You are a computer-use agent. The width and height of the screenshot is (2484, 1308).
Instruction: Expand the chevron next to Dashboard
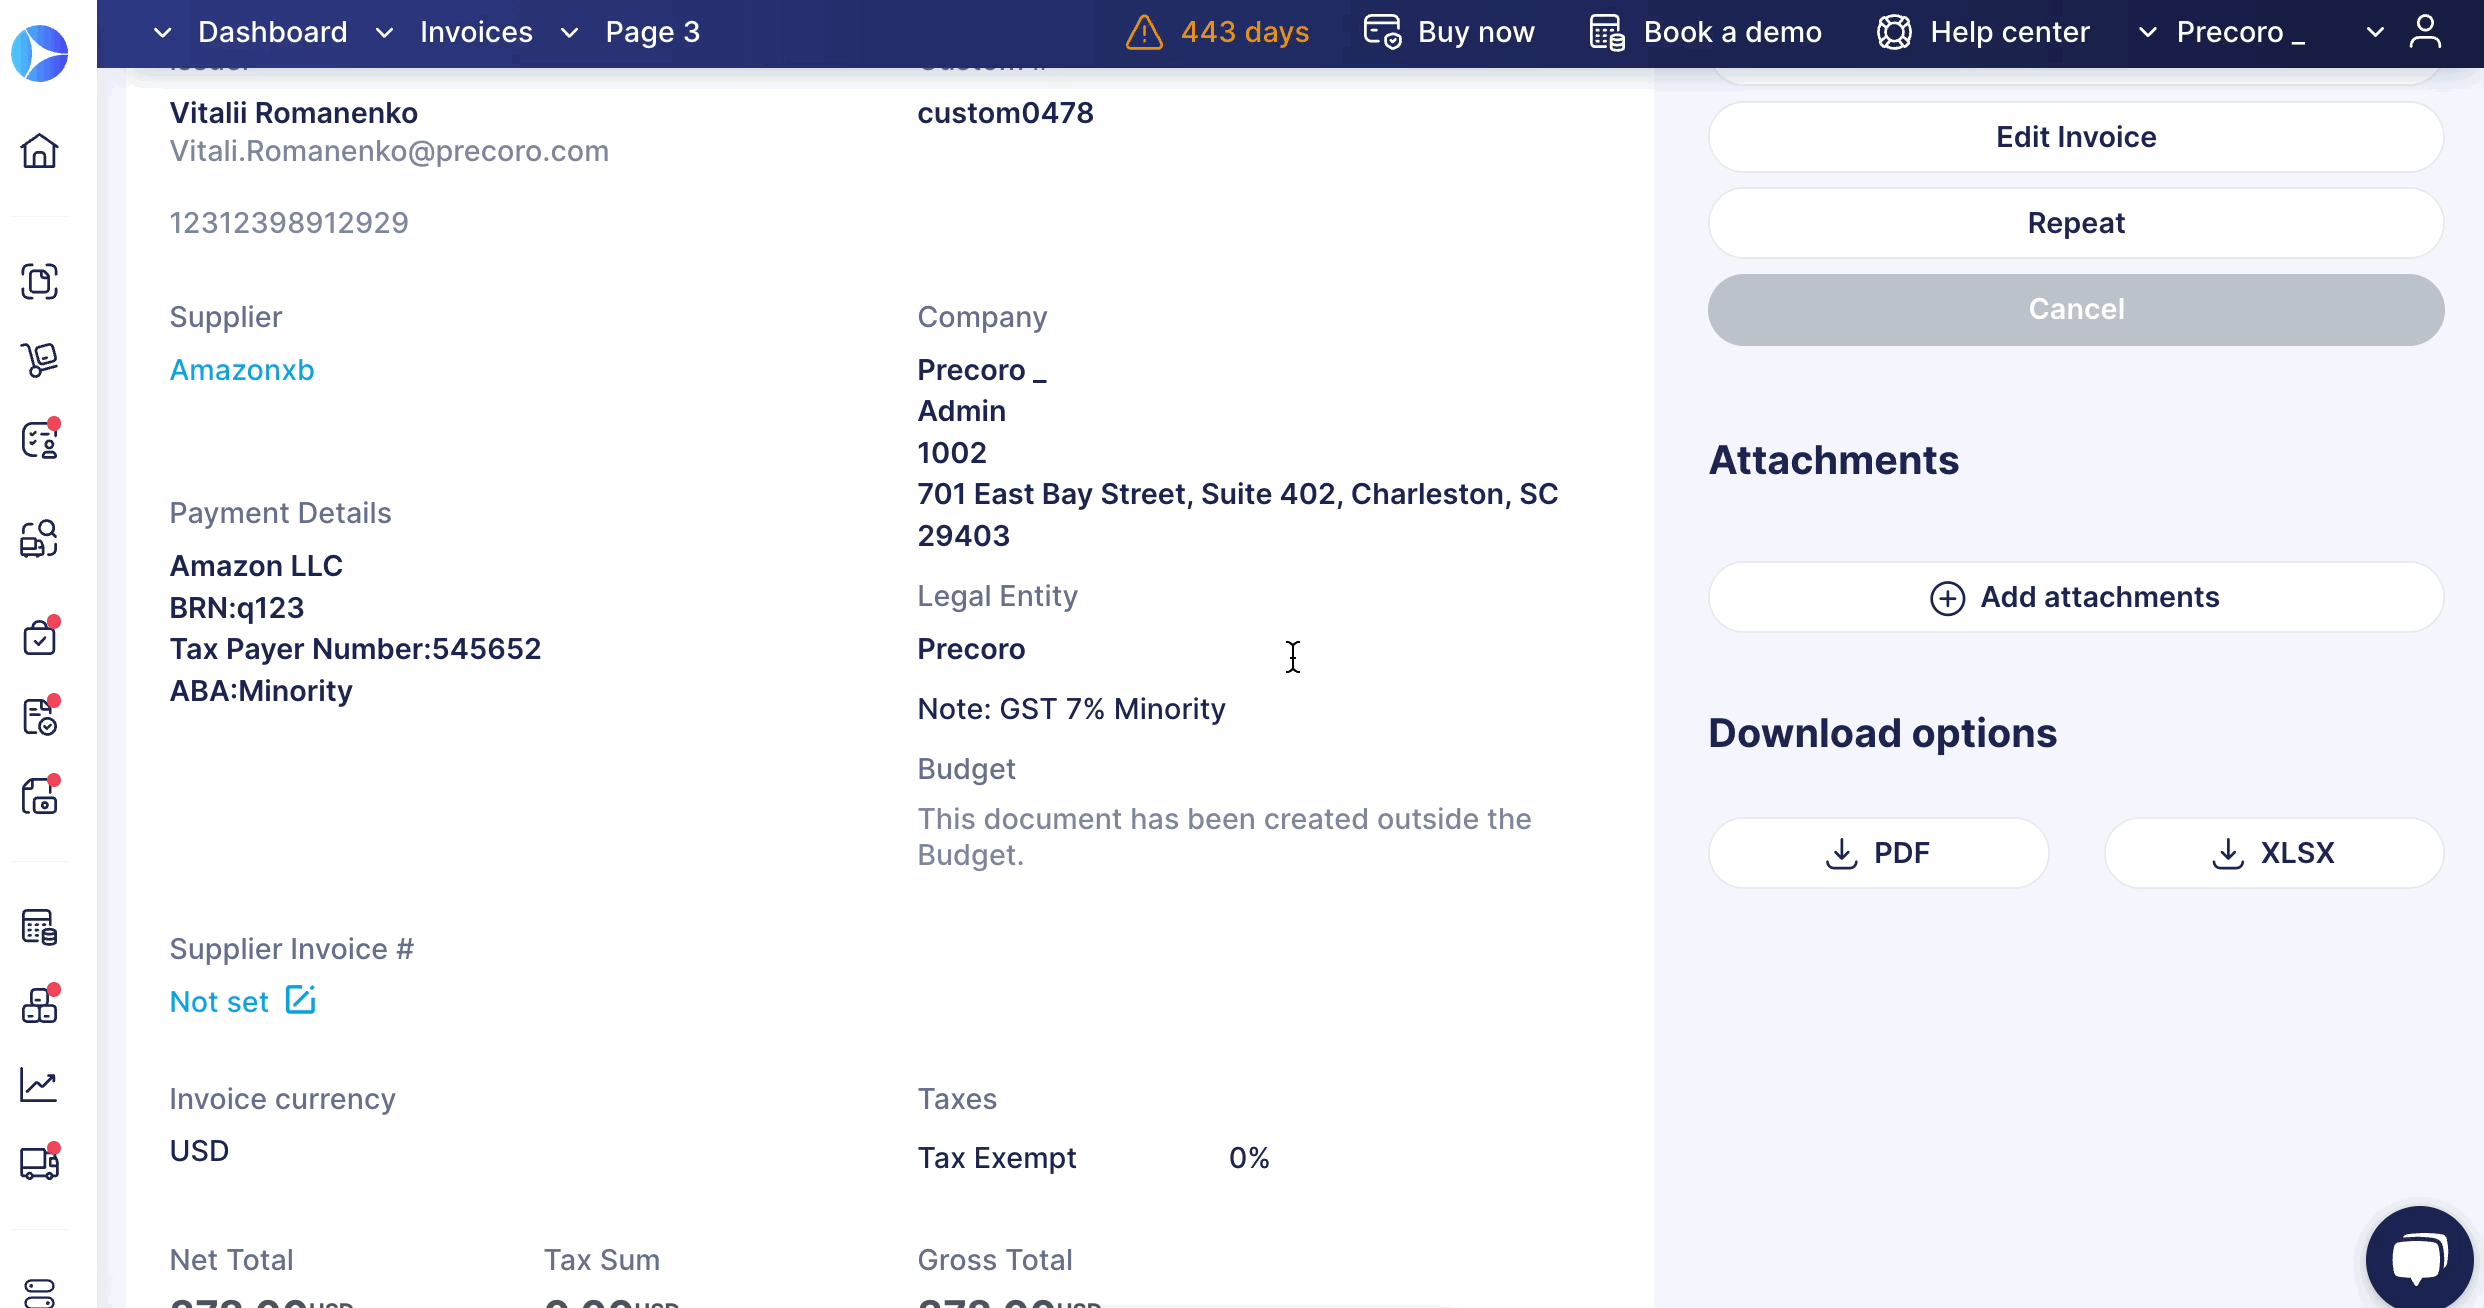coord(162,33)
